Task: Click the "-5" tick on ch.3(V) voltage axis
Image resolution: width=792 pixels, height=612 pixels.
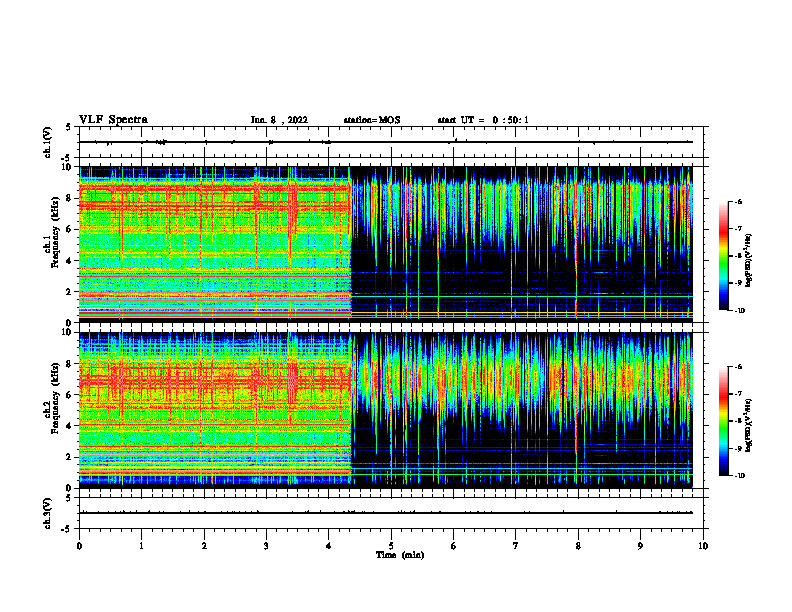Action: 67,529
